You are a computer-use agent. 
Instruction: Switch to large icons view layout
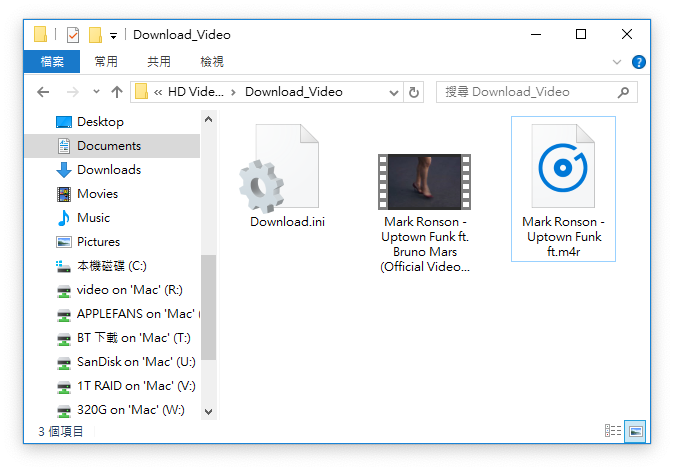point(635,431)
